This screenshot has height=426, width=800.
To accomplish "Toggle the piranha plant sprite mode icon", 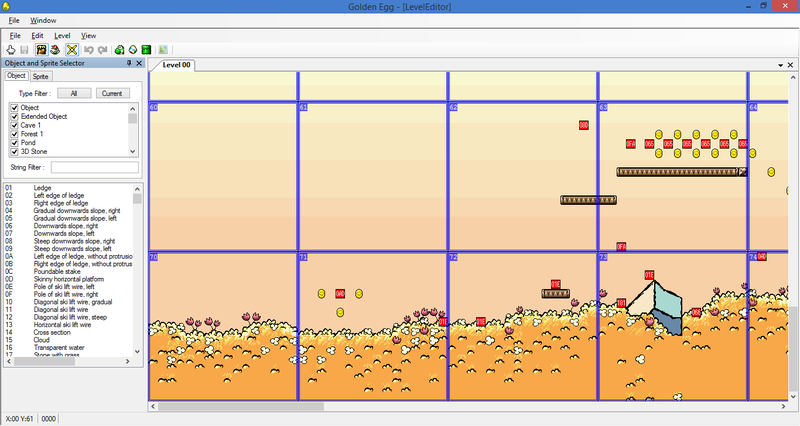I will [x=55, y=49].
